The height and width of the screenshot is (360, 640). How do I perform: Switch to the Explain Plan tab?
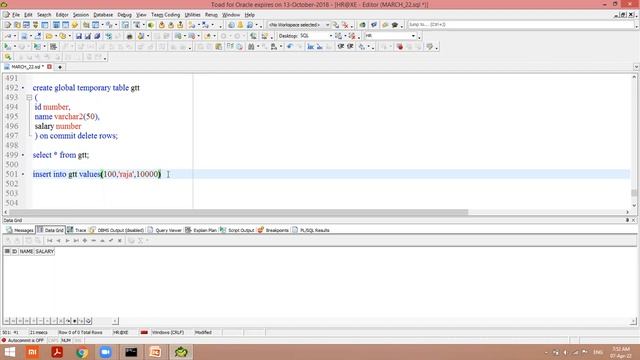pyautogui.click(x=201, y=230)
